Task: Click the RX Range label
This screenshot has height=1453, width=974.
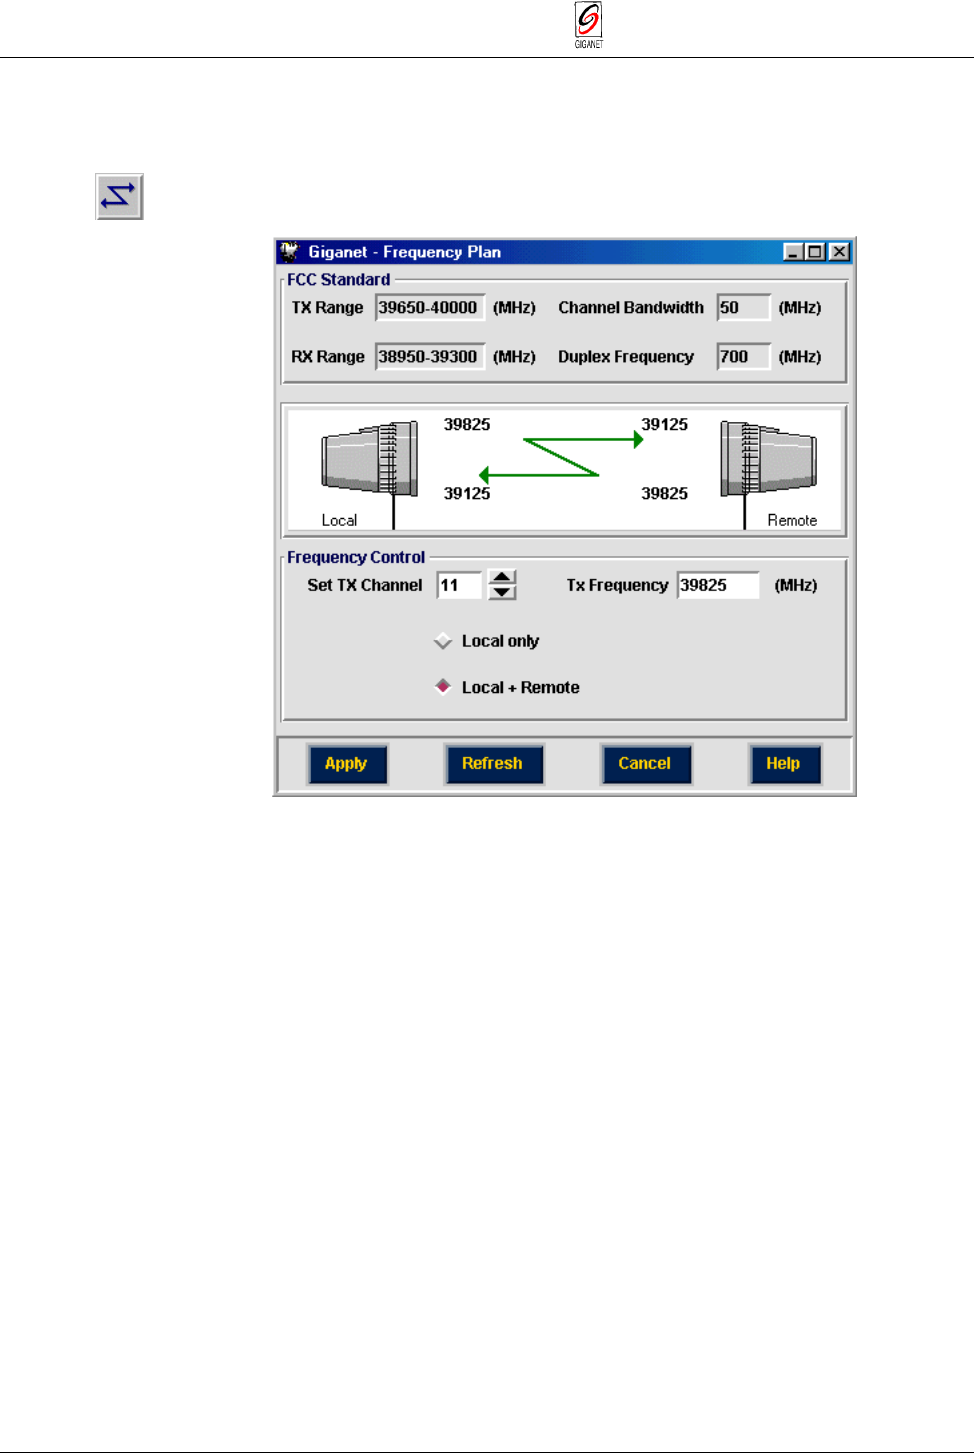Action: pos(328,357)
